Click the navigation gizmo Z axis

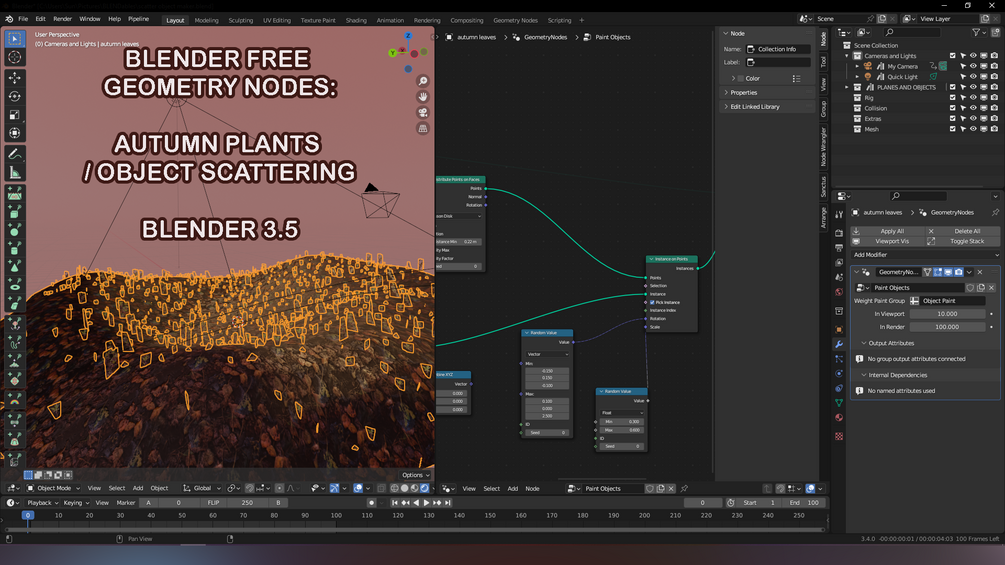pos(408,36)
